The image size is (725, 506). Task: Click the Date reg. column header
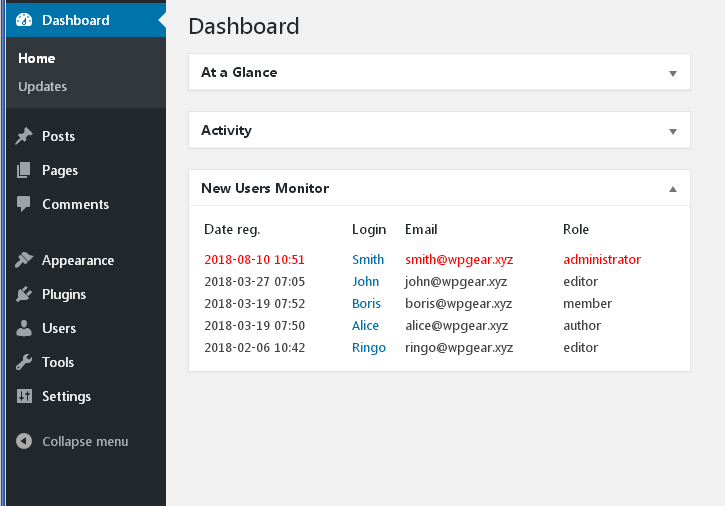[x=232, y=229]
